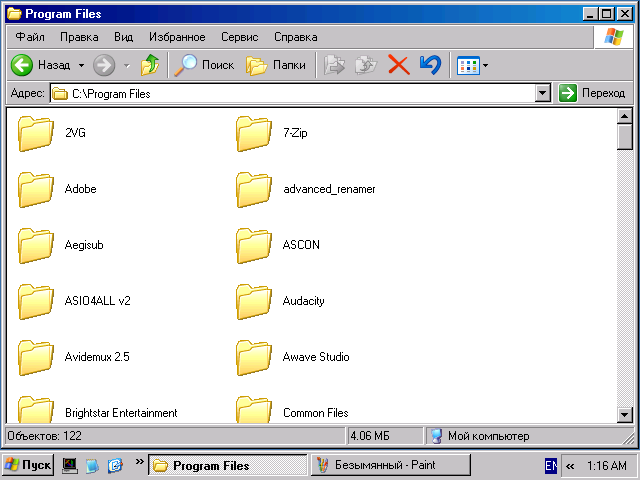
Task: Click the scrollbar up arrow
Action: (624, 116)
